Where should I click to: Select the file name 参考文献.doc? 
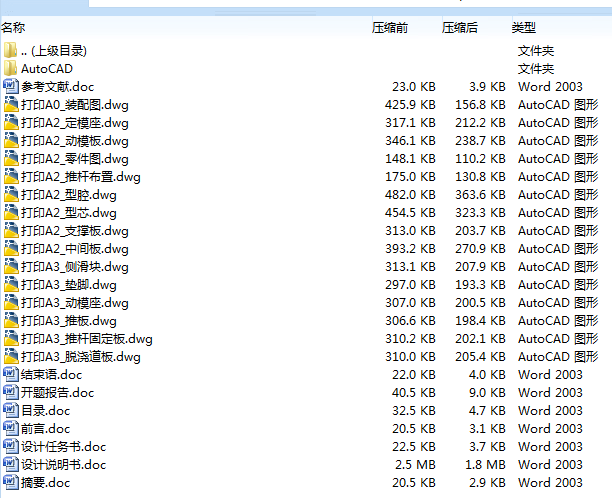point(58,87)
